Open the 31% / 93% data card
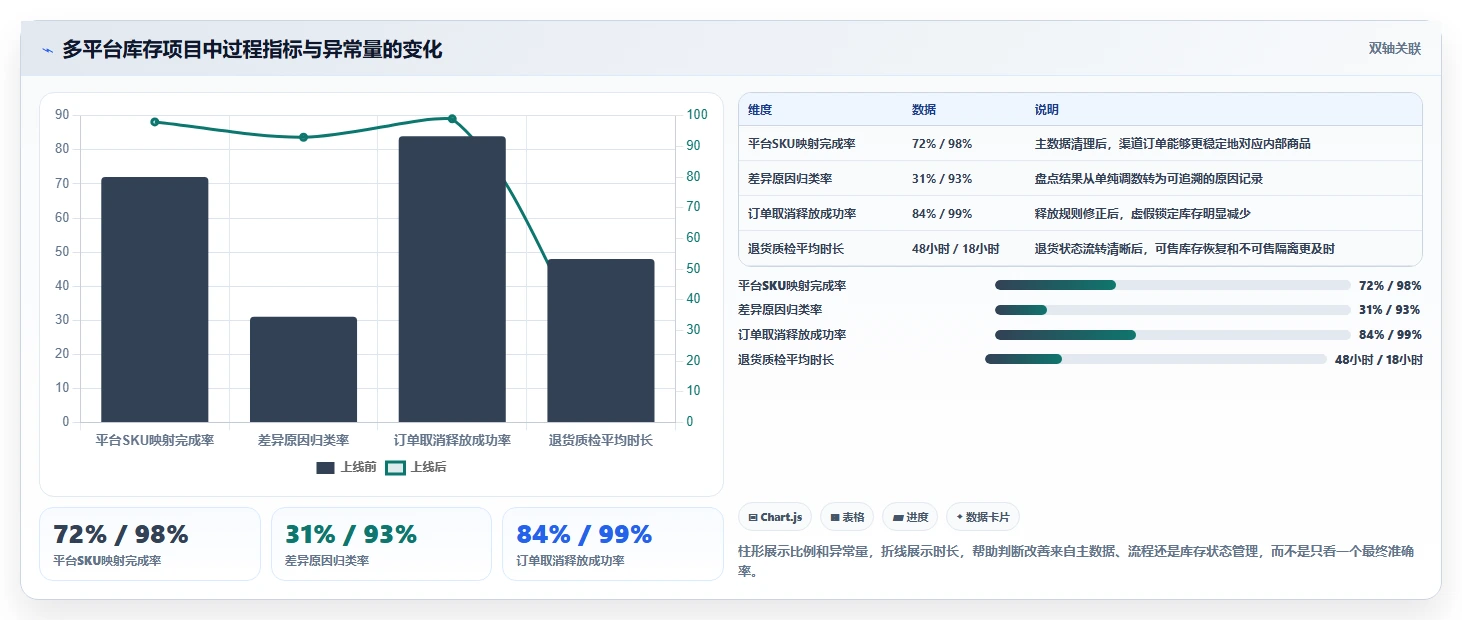Screen dimensions: 1462x620 (x=381, y=544)
